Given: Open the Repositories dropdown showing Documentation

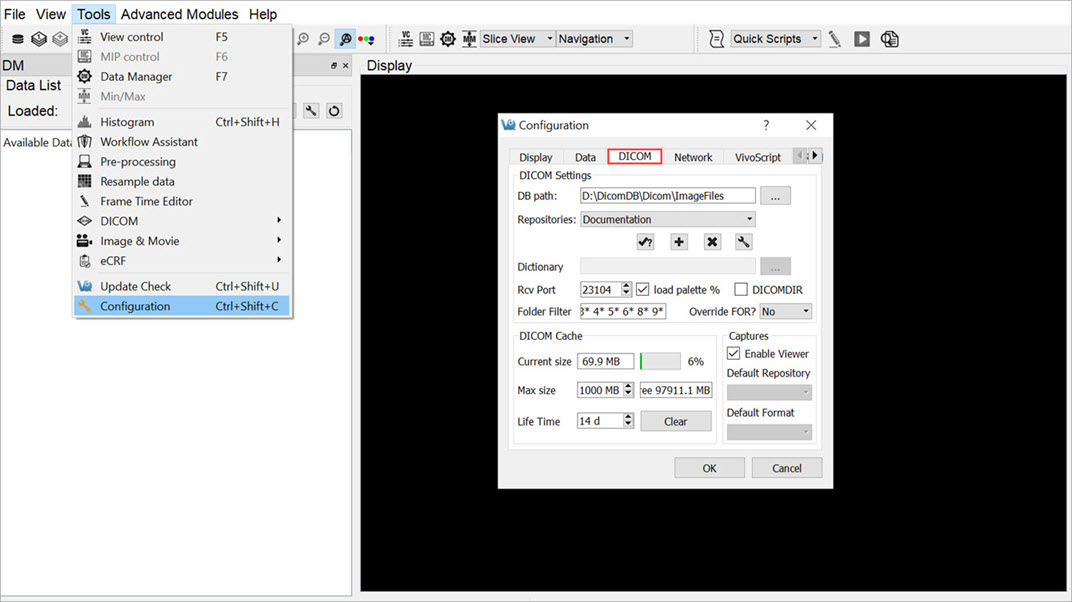Looking at the screenshot, I should point(667,220).
